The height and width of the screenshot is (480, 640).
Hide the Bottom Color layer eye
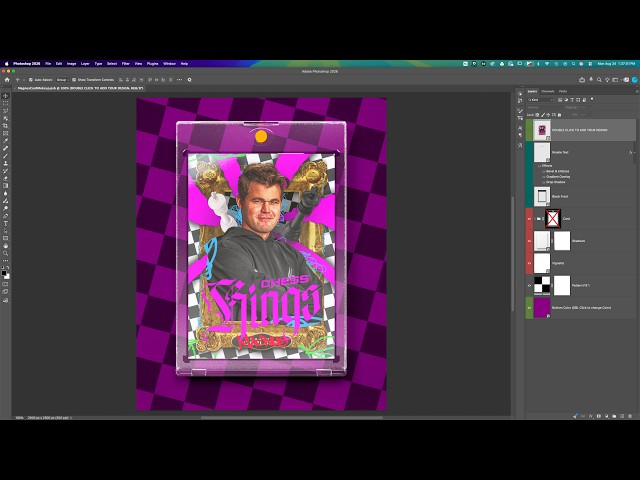[529, 308]
